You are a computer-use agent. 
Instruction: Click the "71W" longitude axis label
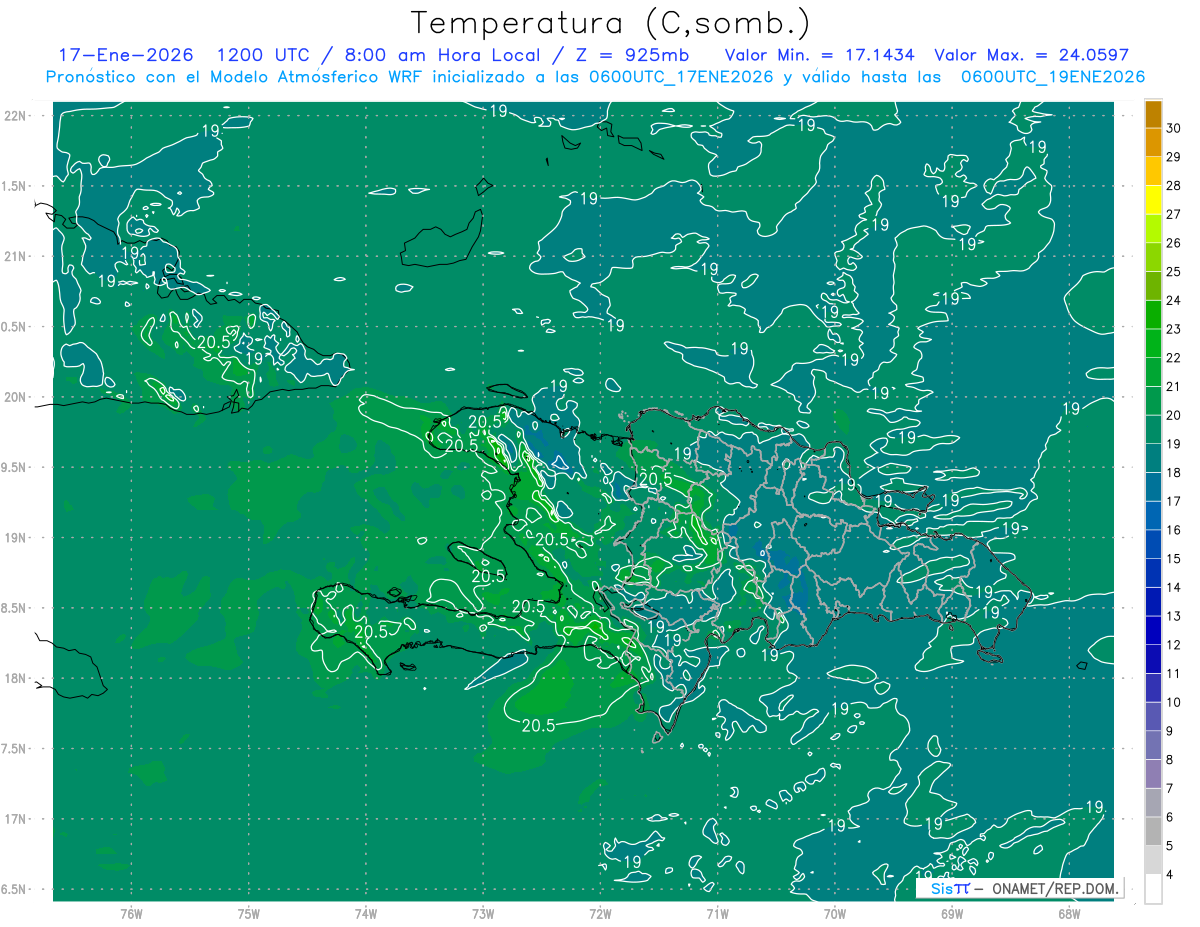point(717,914)
